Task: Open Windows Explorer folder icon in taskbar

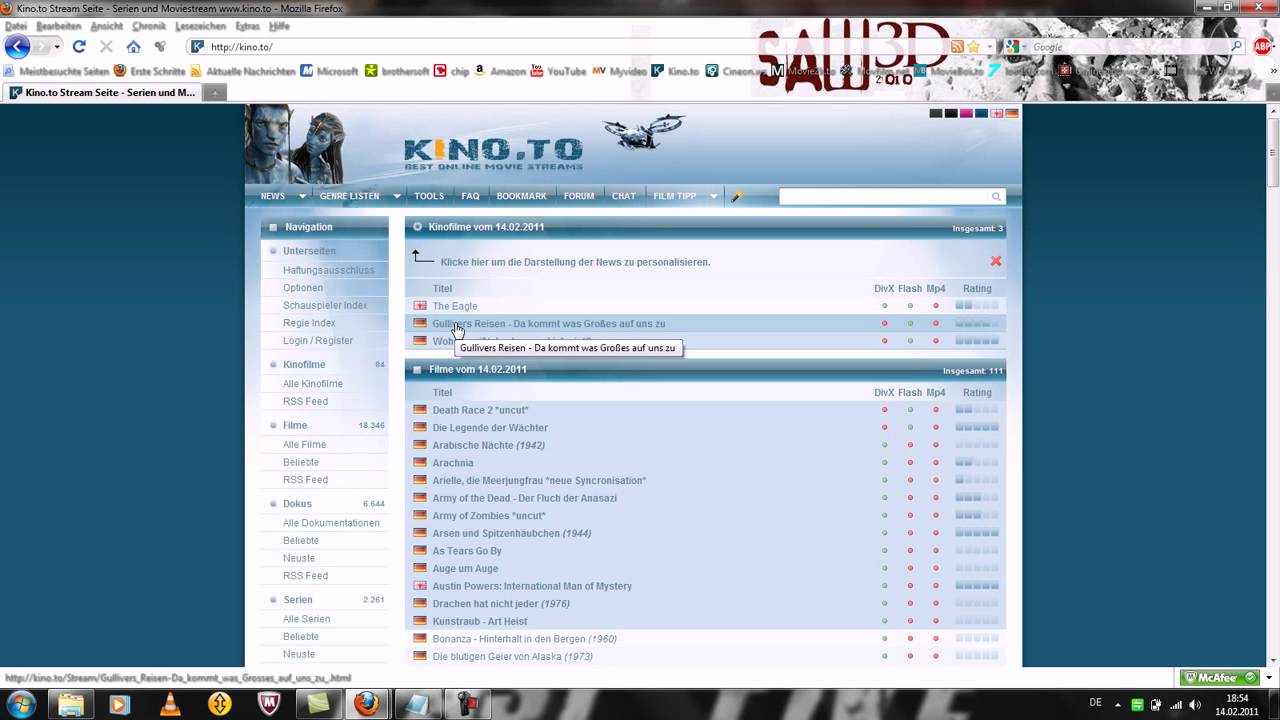Action: coord(70,704)
